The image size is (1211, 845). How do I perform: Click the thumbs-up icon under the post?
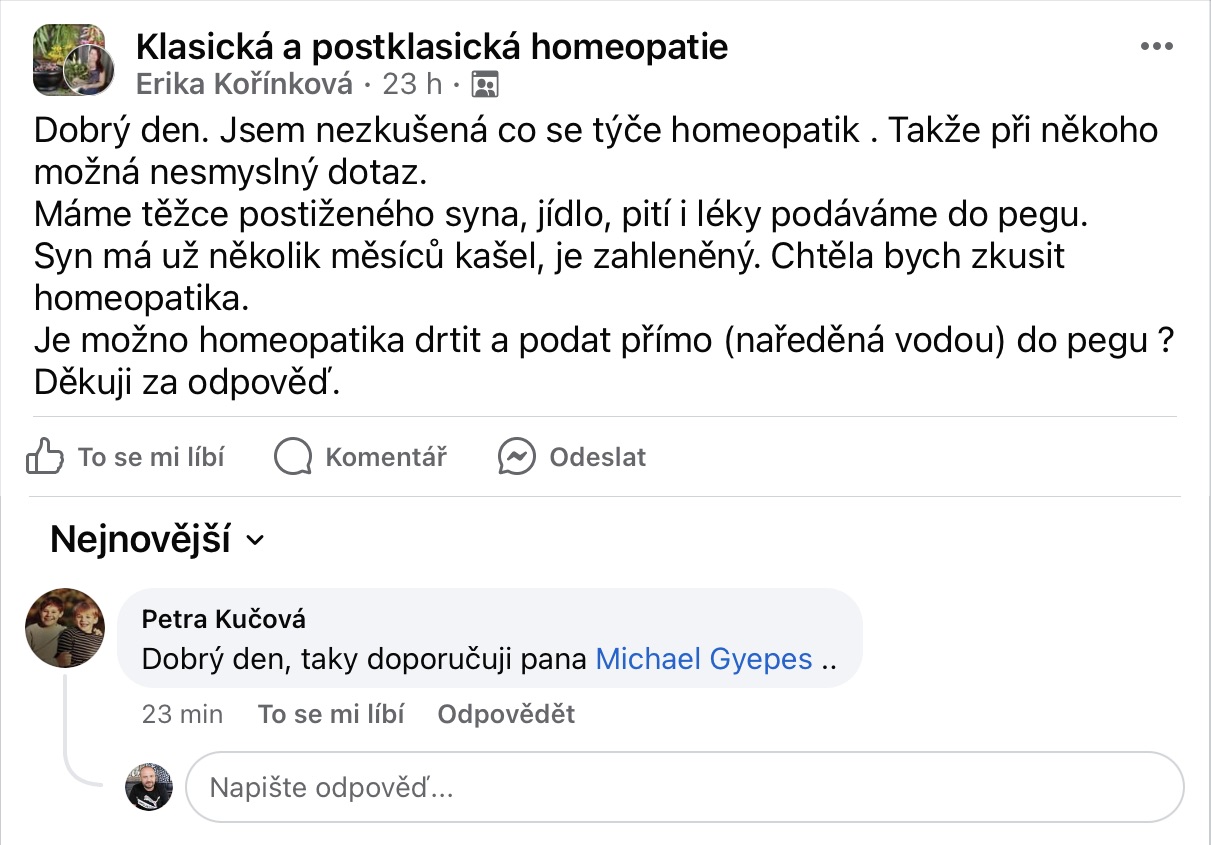[45, 458]
